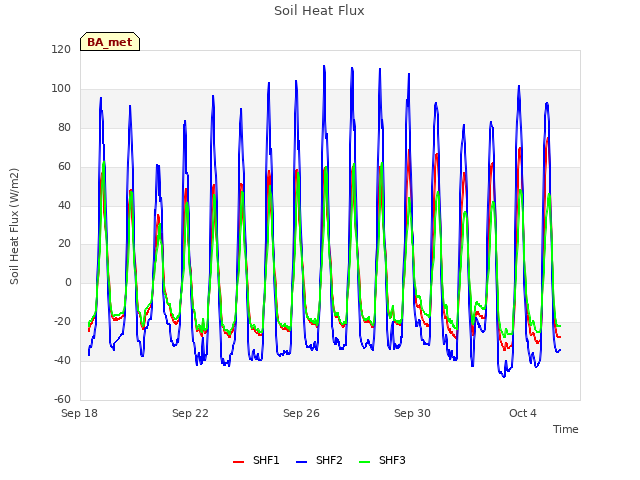Click the 20 y-axis tick label

point(64,243)
